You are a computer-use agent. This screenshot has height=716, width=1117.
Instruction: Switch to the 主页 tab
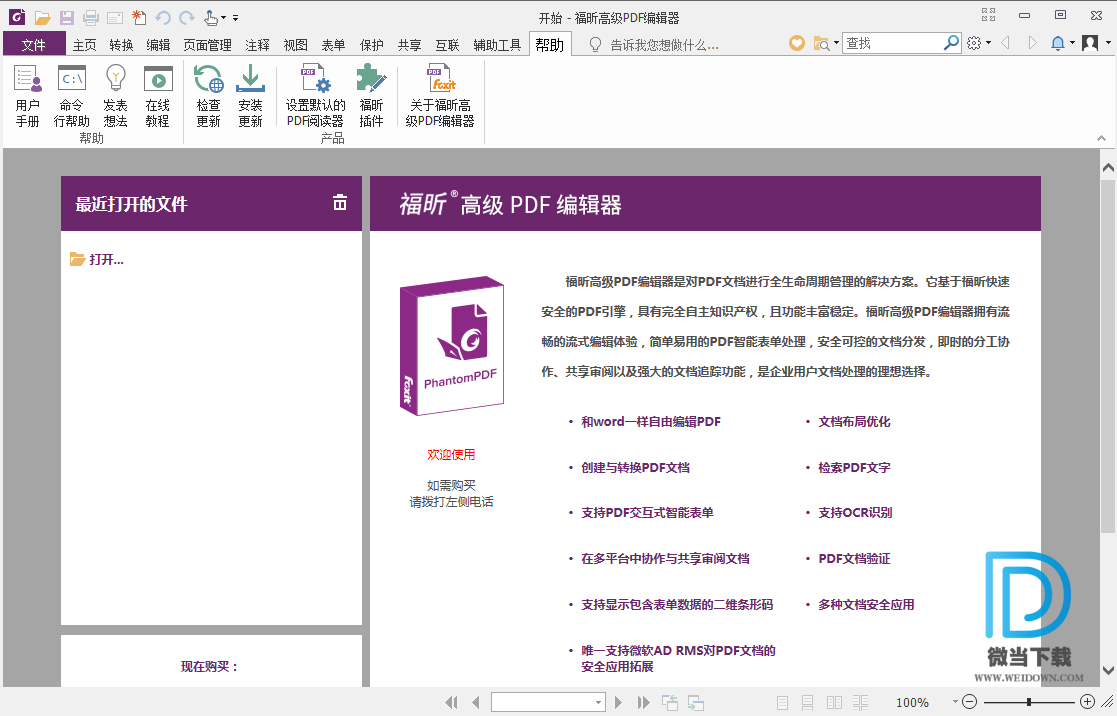point(85,45)
